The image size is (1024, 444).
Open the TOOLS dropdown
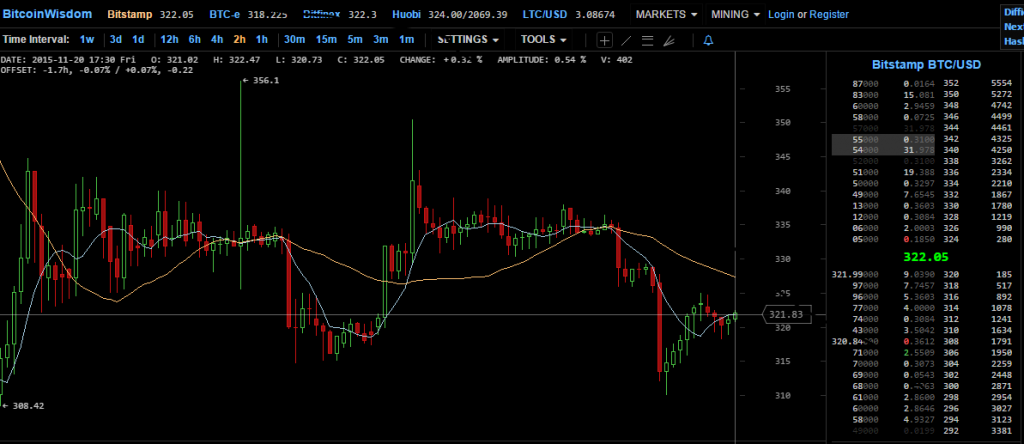[543, 40]
